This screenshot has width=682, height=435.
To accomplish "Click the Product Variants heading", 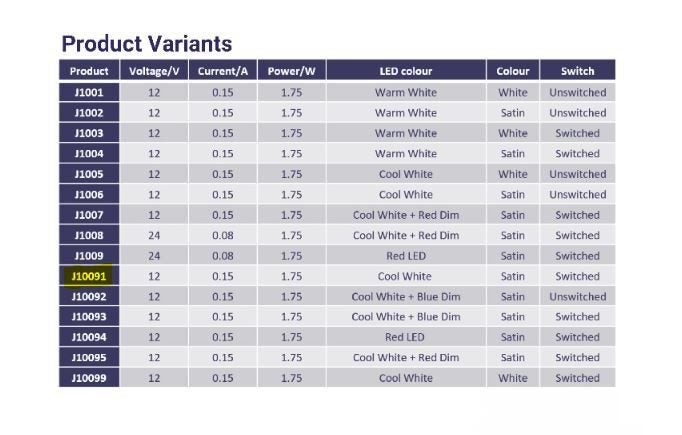I will click(x=147, y=44).
